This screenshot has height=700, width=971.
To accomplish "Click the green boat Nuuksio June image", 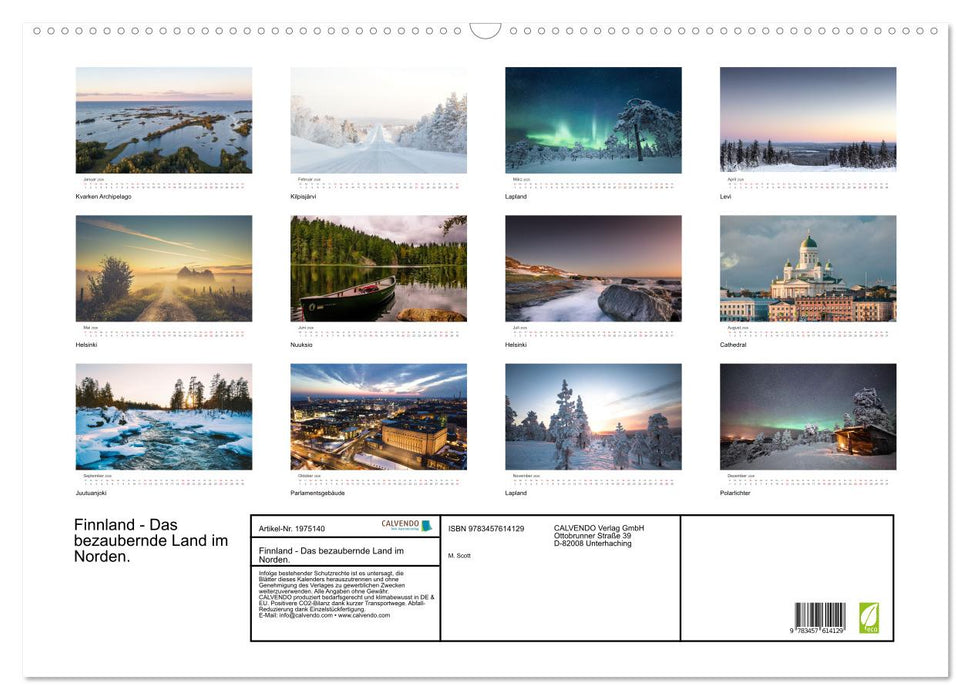I will tap(377, 268).
